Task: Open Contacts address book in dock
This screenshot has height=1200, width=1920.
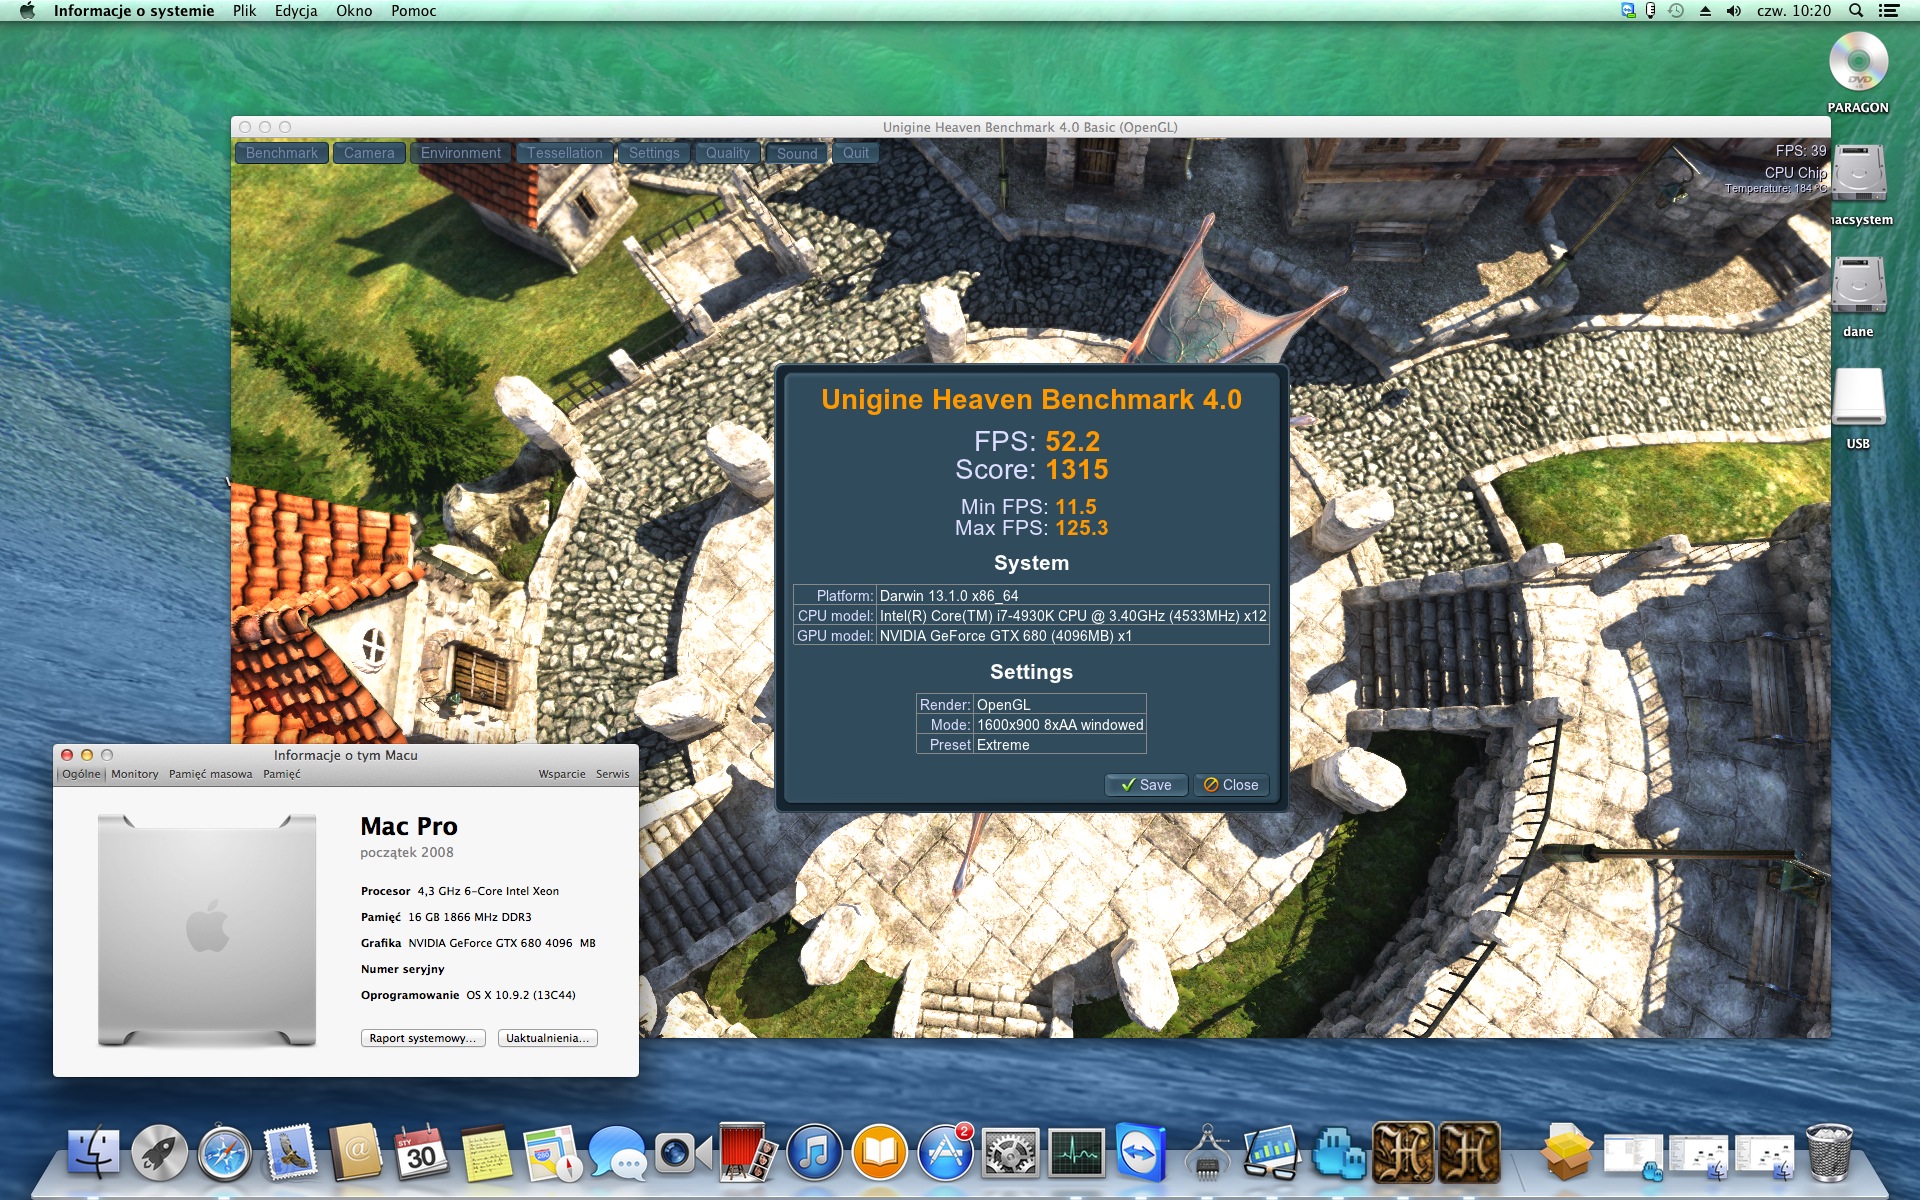Action: [356, 1153]
